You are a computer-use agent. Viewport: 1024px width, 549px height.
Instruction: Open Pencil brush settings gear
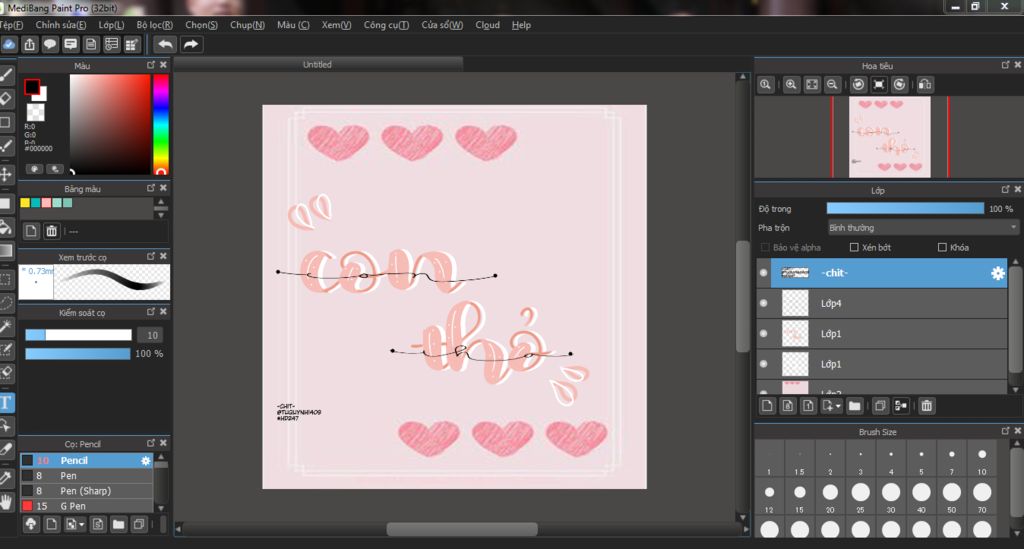point(146,461)
